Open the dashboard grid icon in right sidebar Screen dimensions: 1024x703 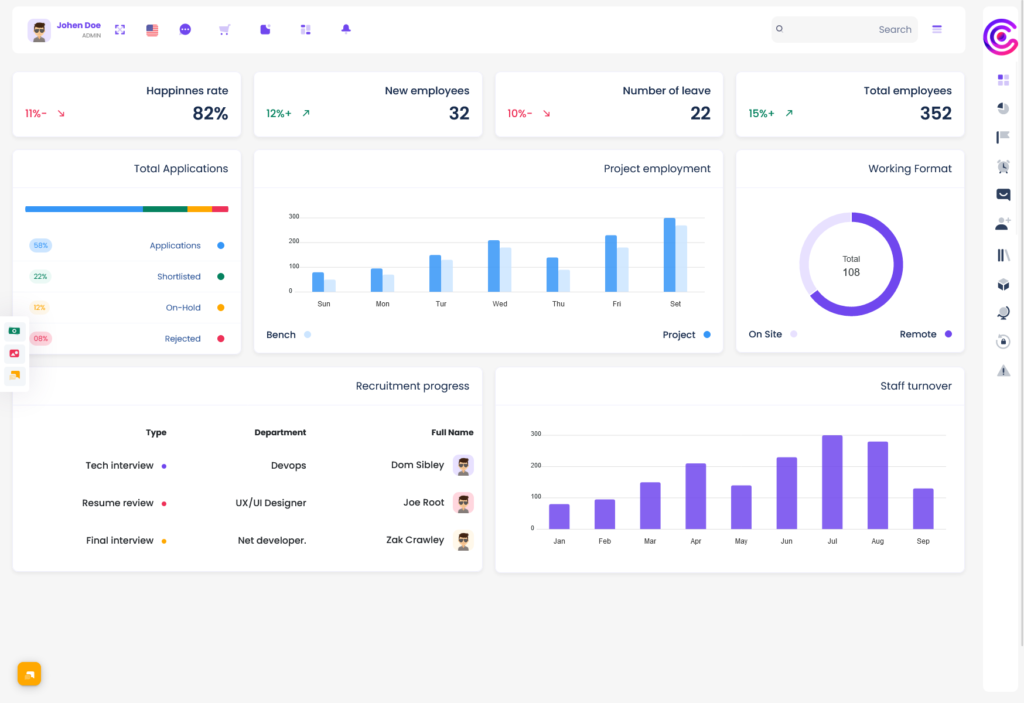point(1003,79)
